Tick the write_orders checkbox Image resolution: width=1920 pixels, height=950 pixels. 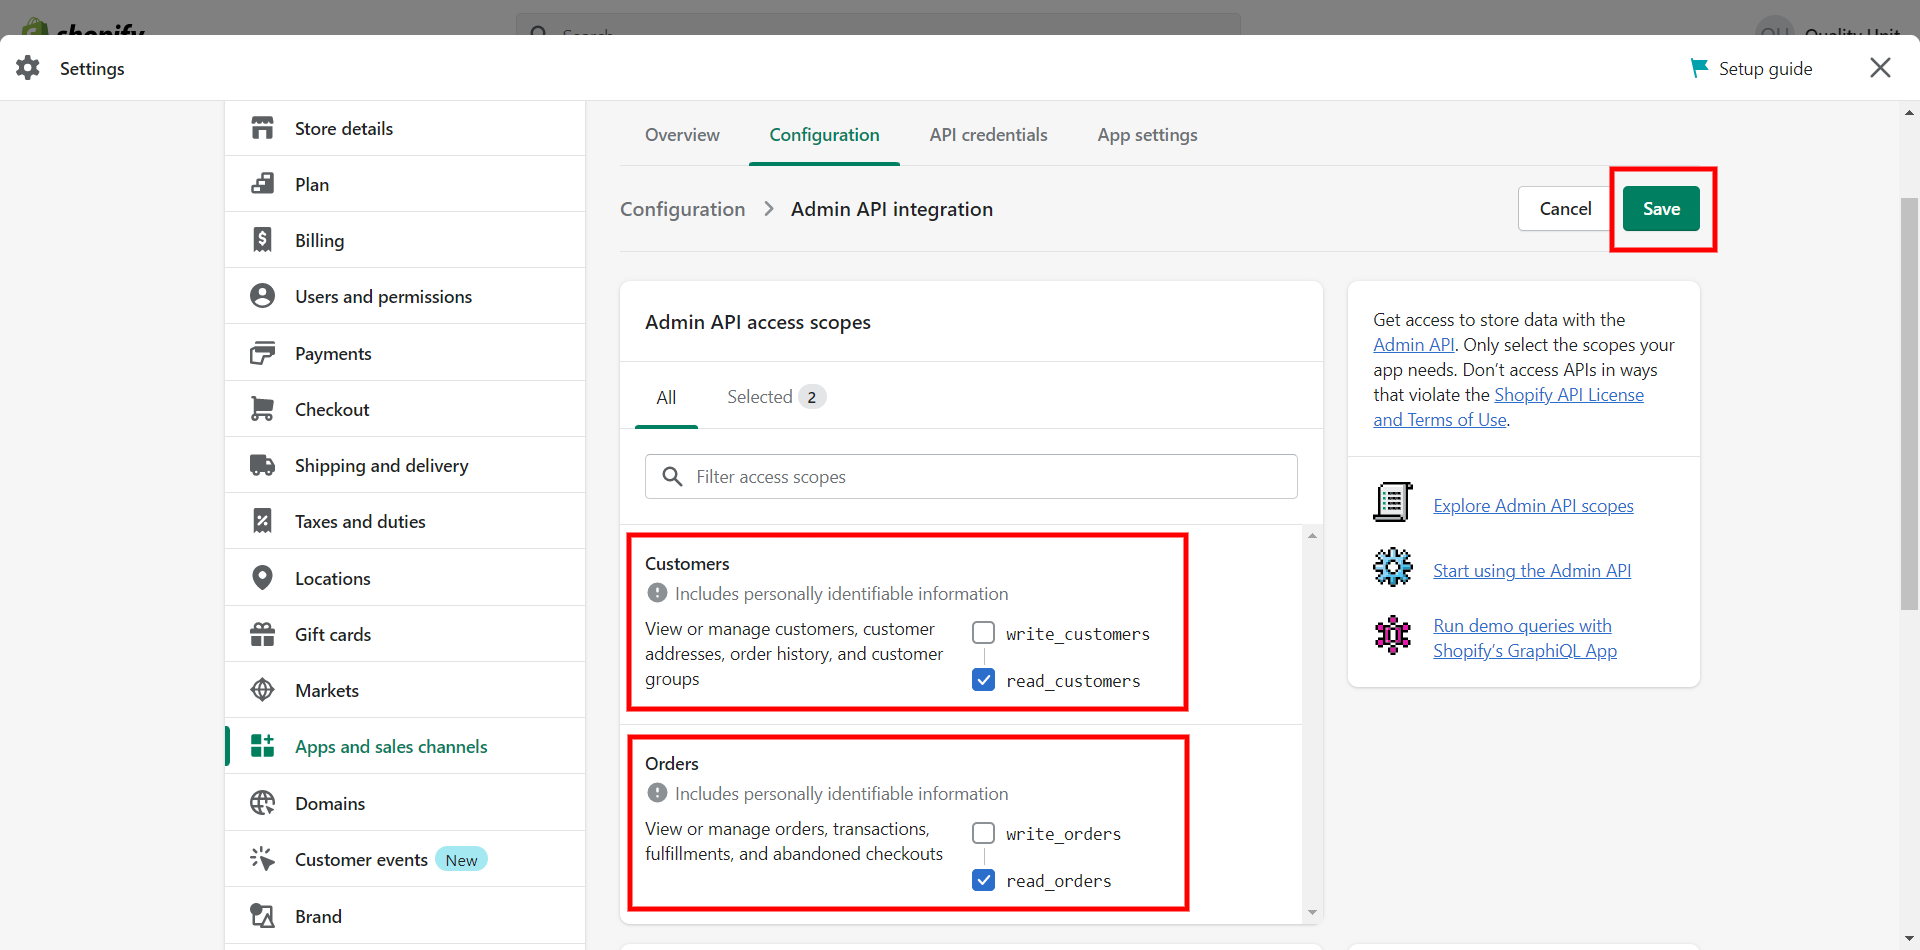[984, 833]
